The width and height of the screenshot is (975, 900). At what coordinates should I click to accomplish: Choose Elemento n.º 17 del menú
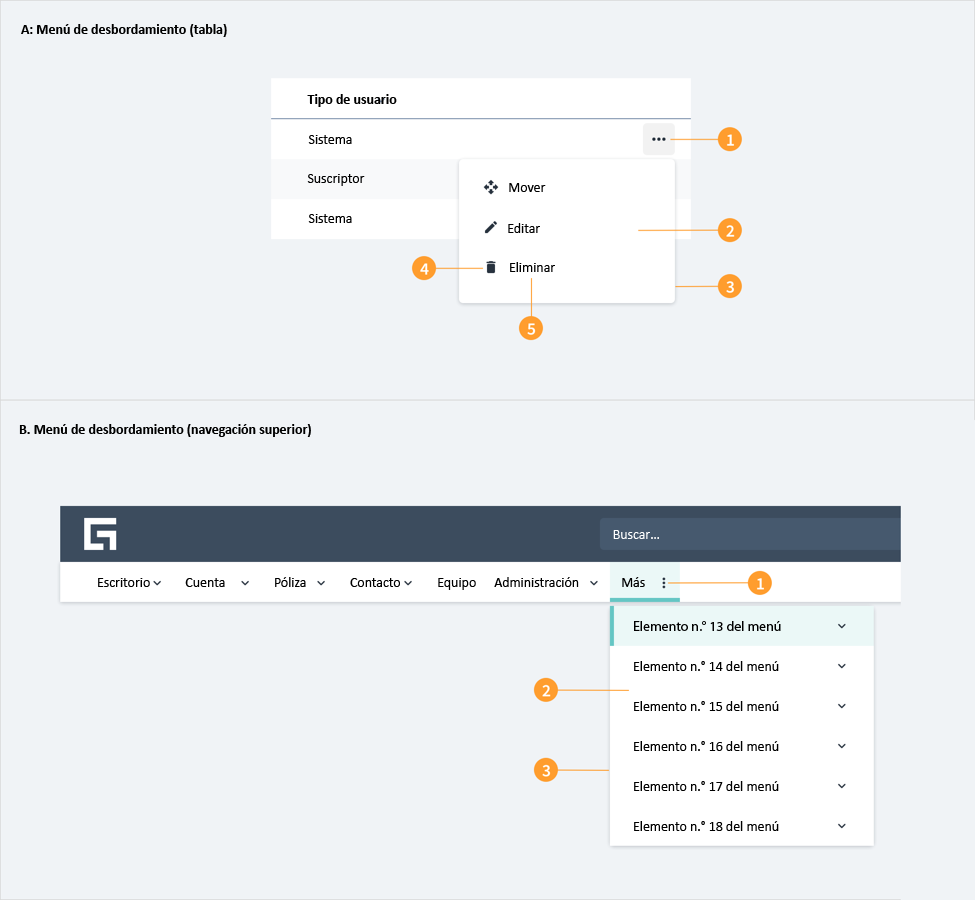click(742, 786)
